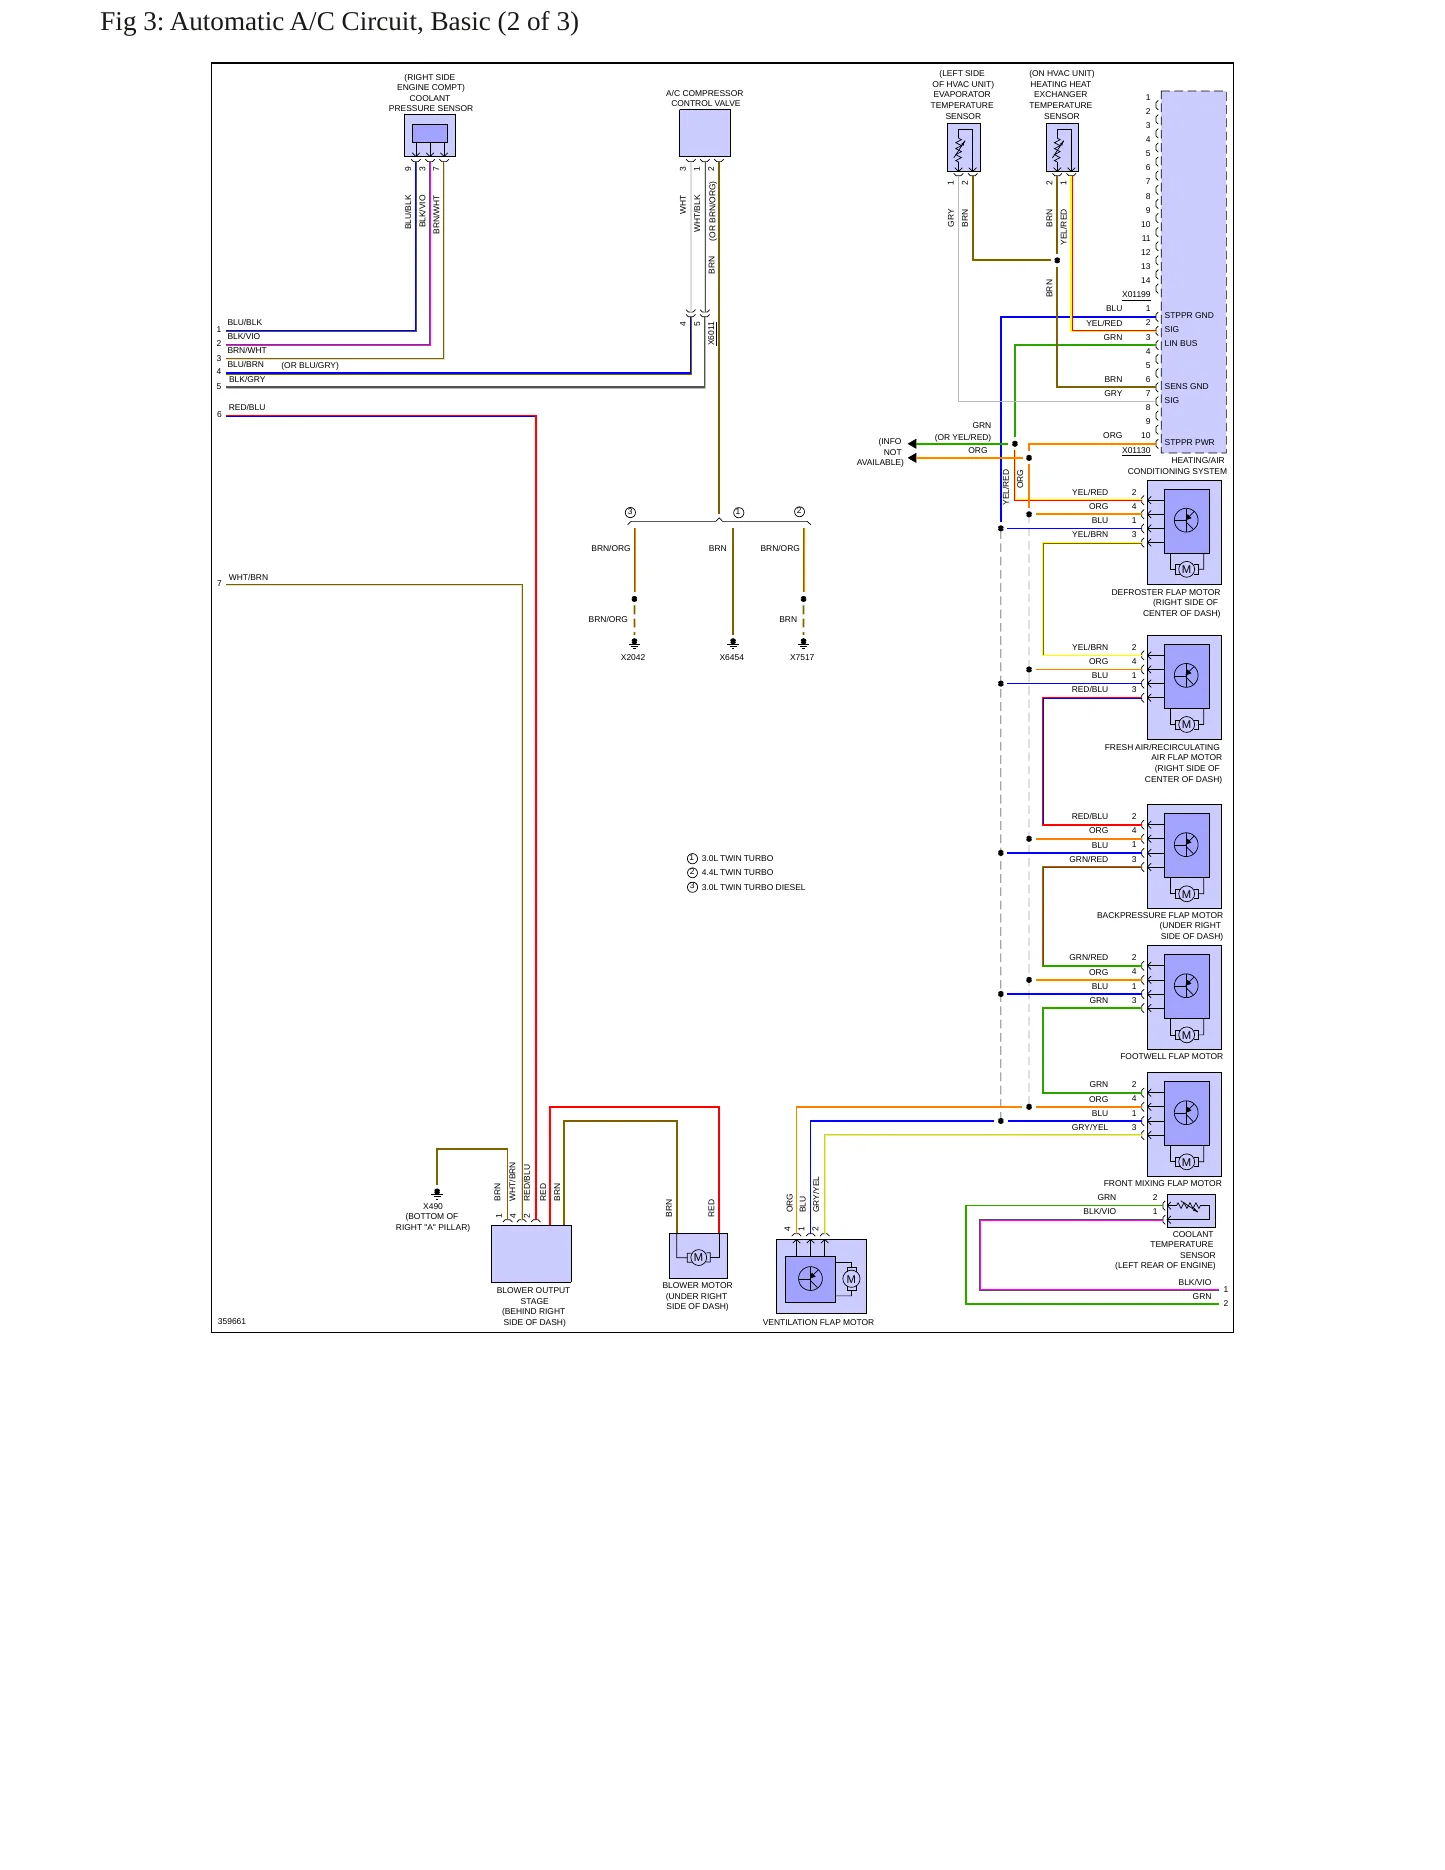Click the X2042 ground symbol

(634, 643)
